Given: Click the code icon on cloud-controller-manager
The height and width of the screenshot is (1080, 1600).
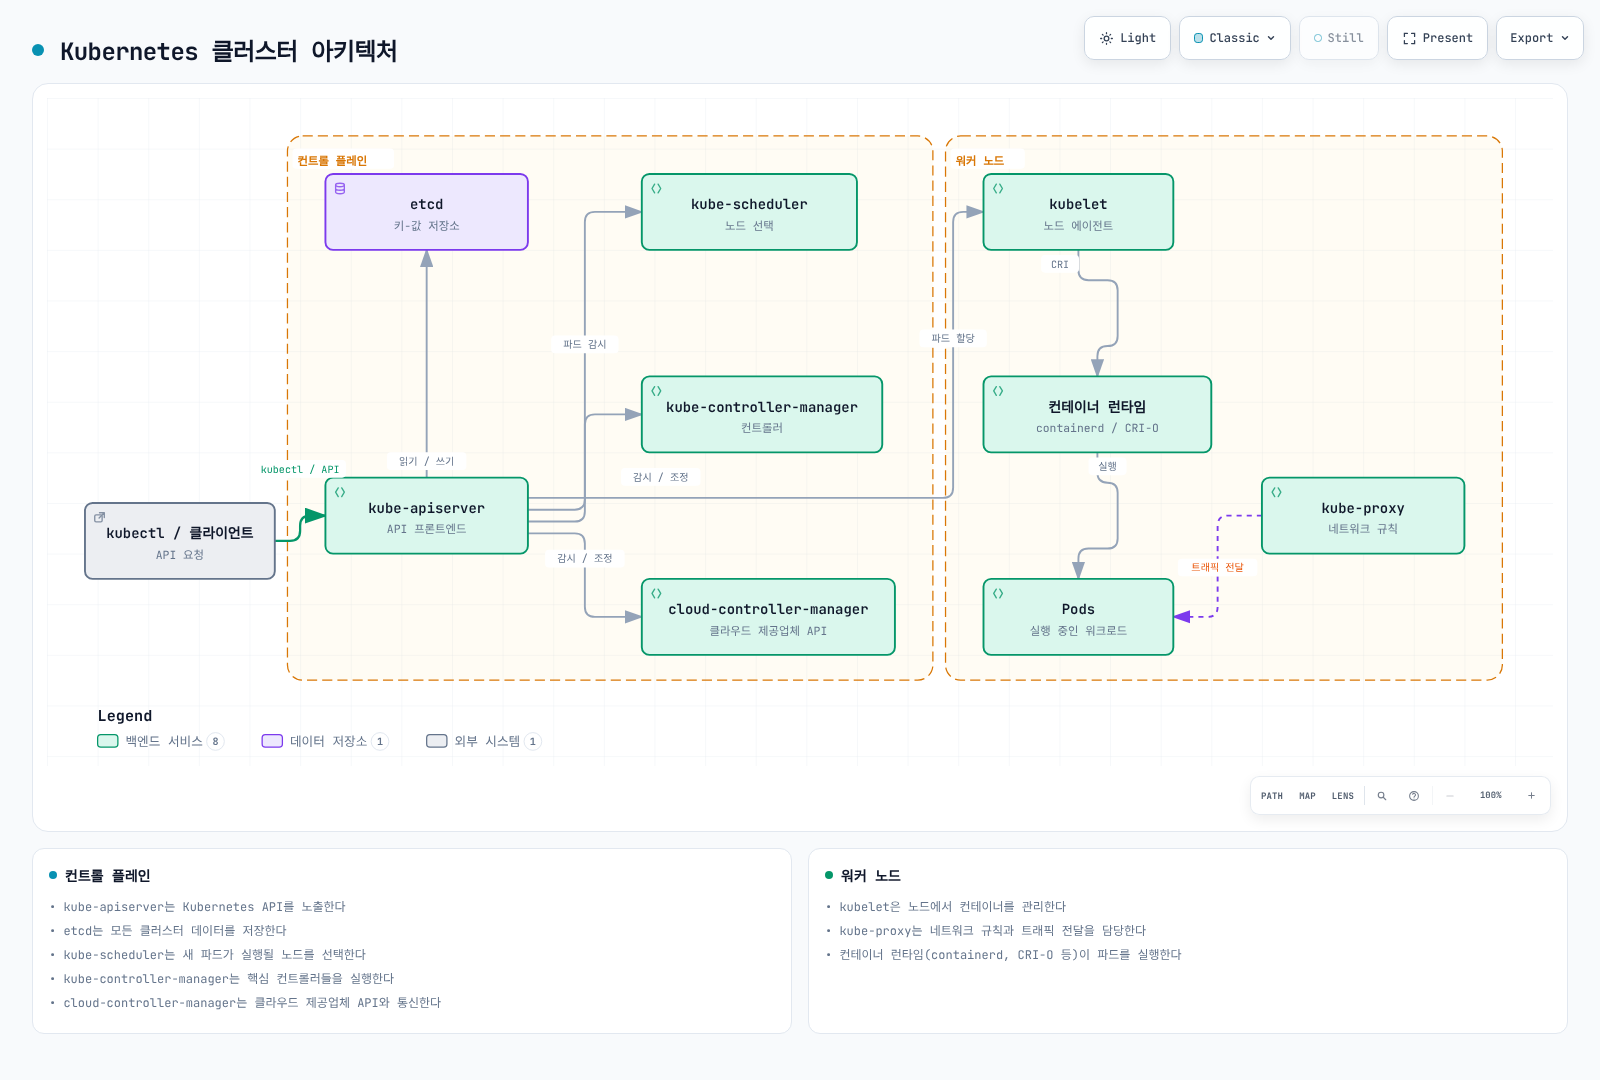Looking at the screenshot, I should coord(656,593).
